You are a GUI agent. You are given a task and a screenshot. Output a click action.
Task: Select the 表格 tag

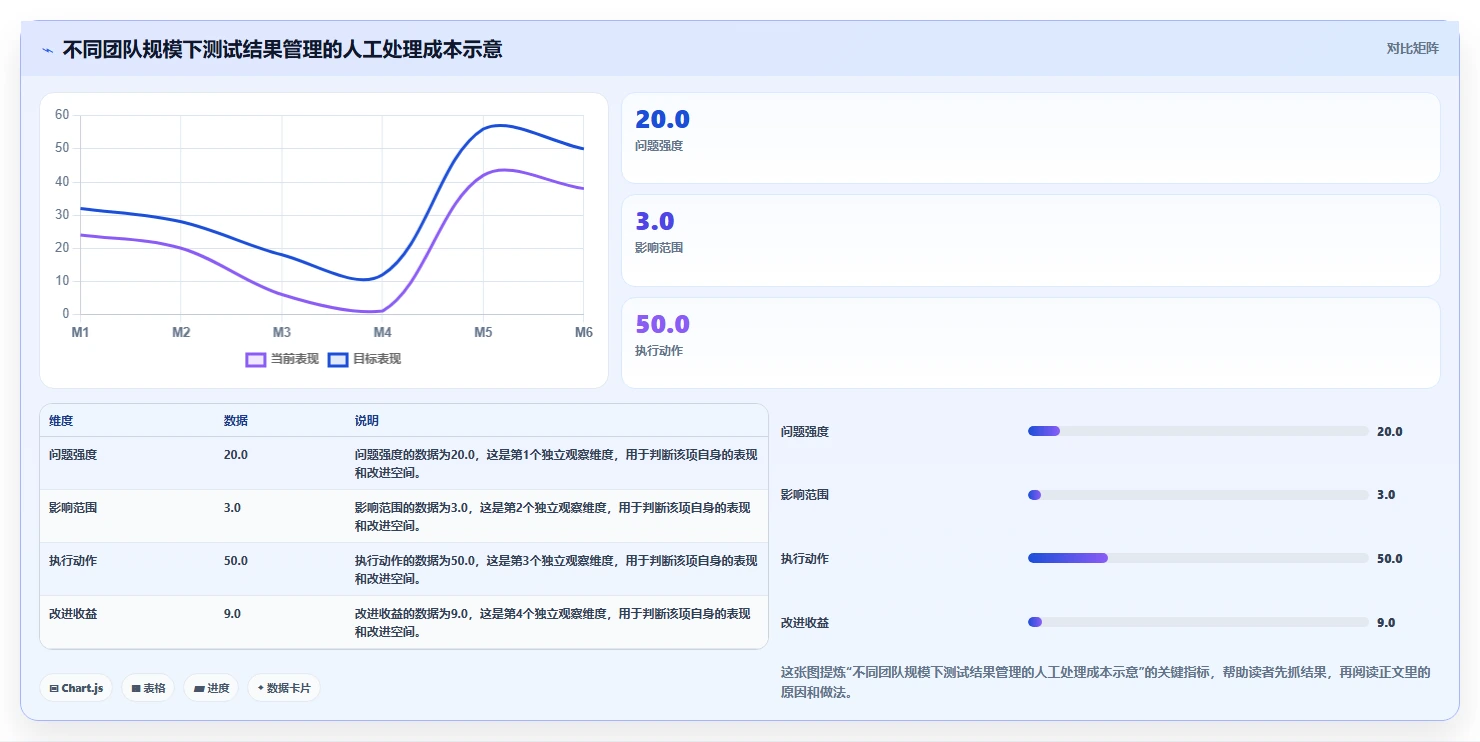(148, 688)
